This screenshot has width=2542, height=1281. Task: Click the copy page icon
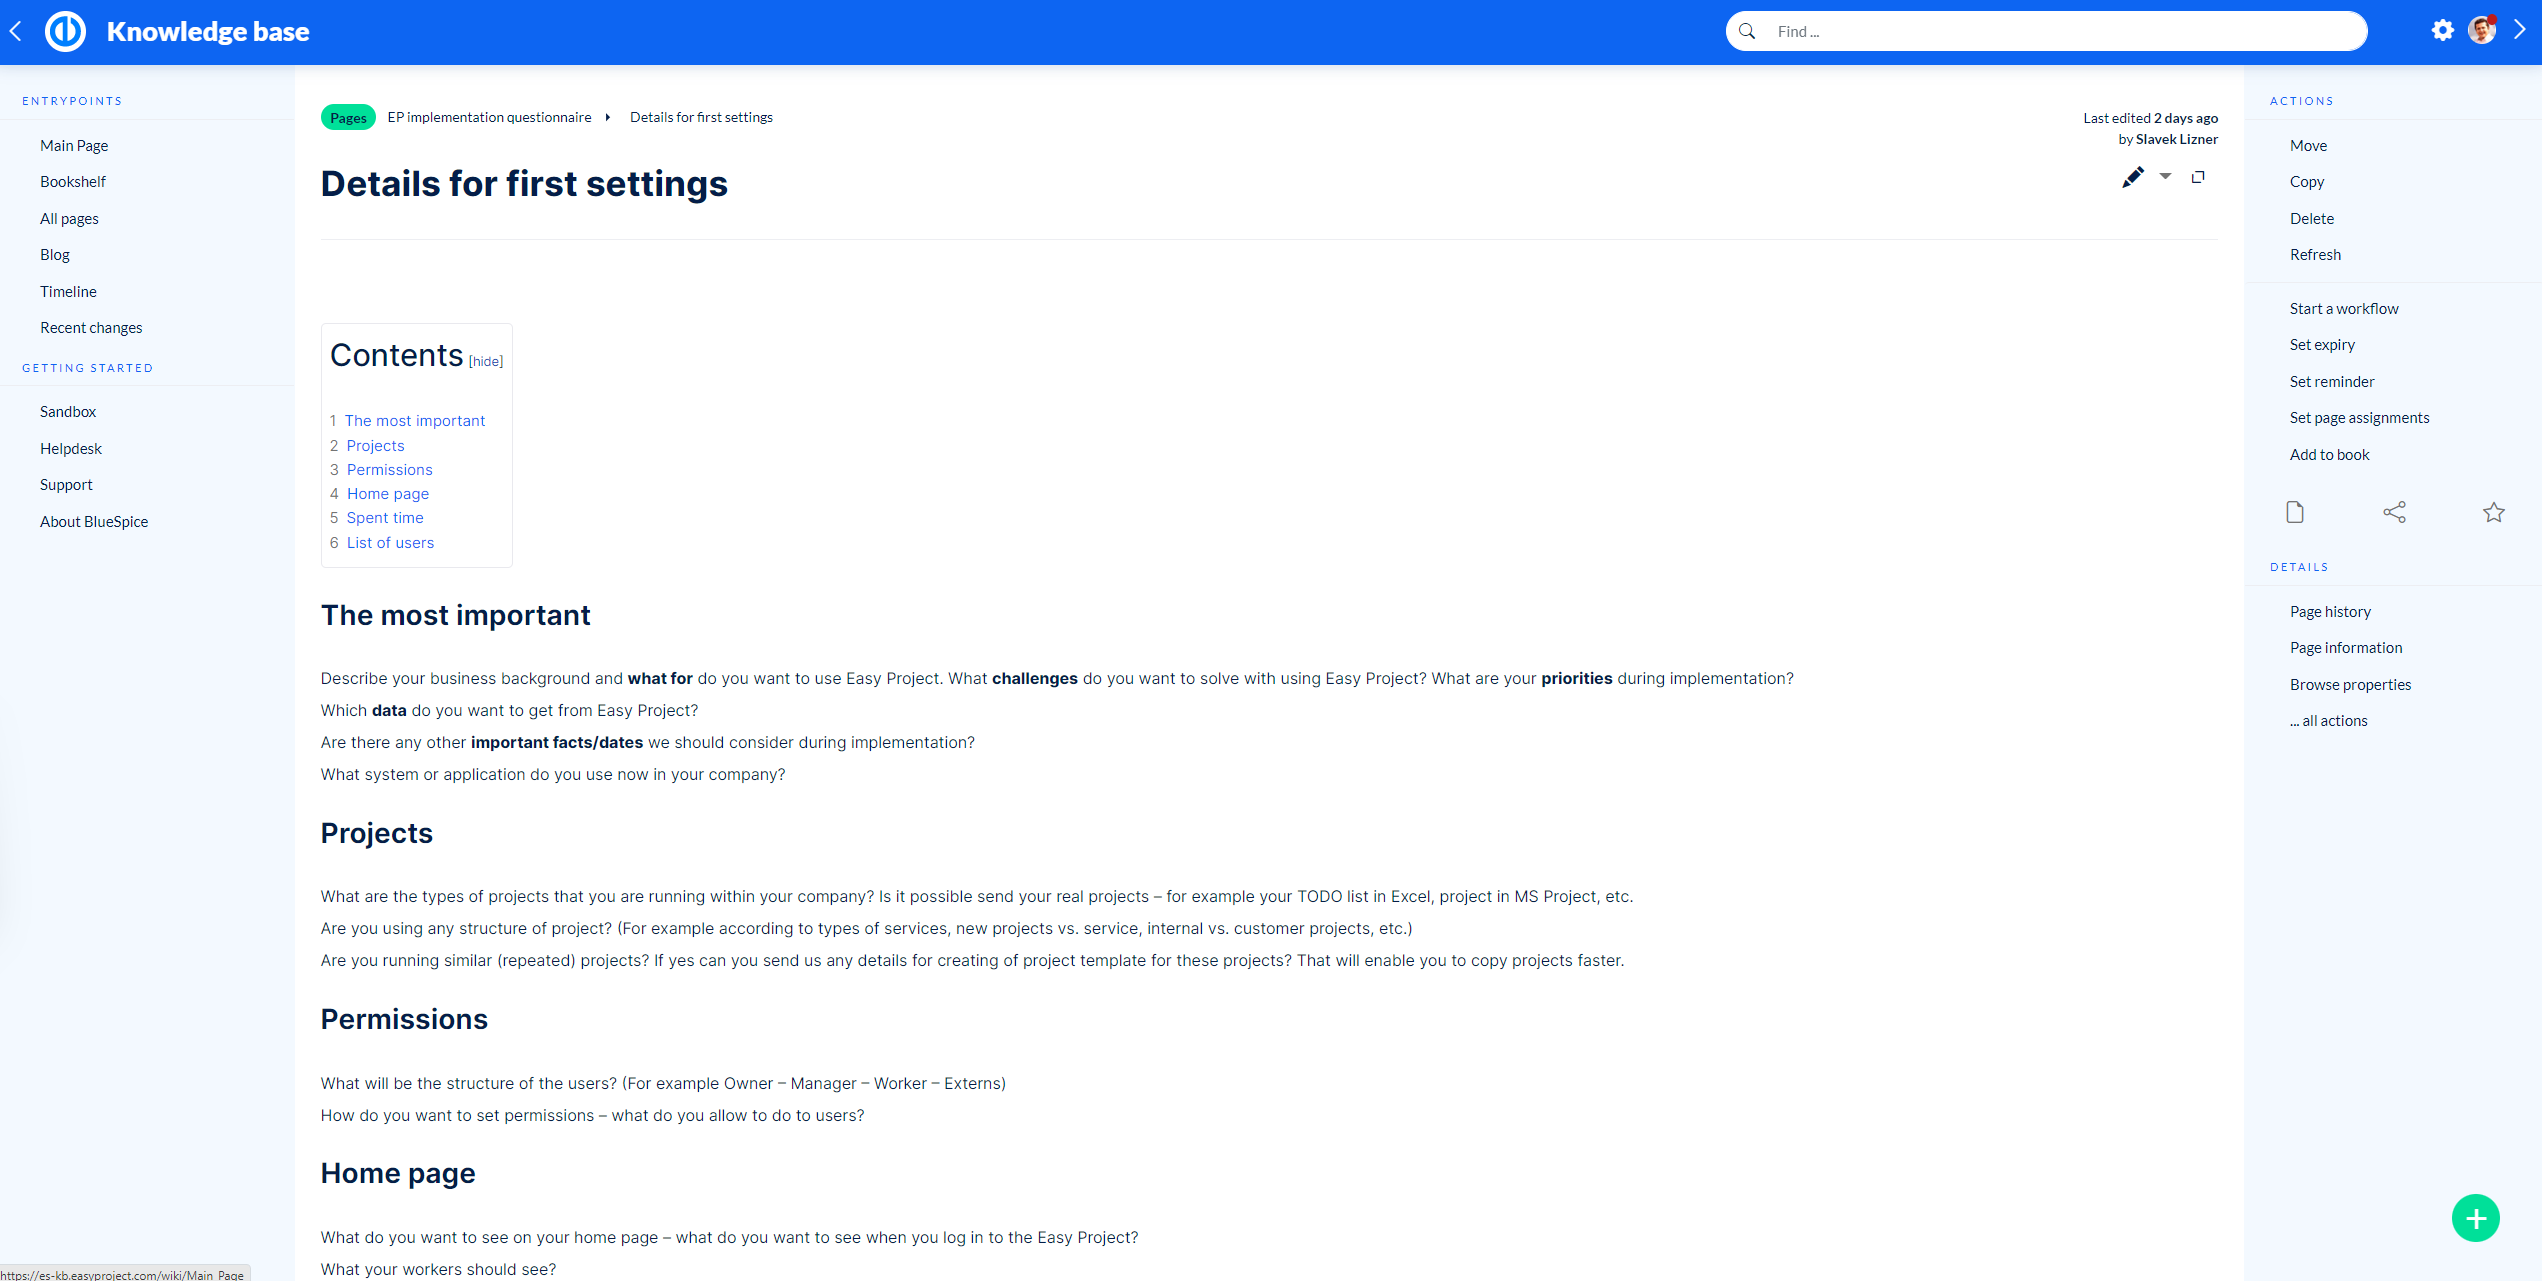tap(2201, 178)
